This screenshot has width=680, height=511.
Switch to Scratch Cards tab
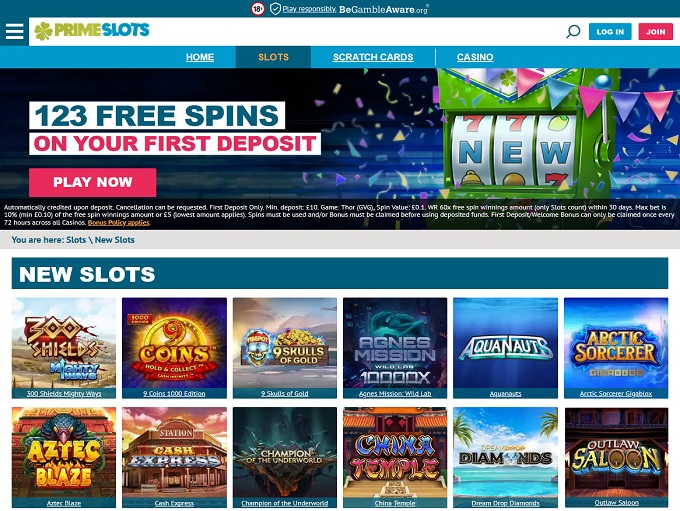point(373,57)
